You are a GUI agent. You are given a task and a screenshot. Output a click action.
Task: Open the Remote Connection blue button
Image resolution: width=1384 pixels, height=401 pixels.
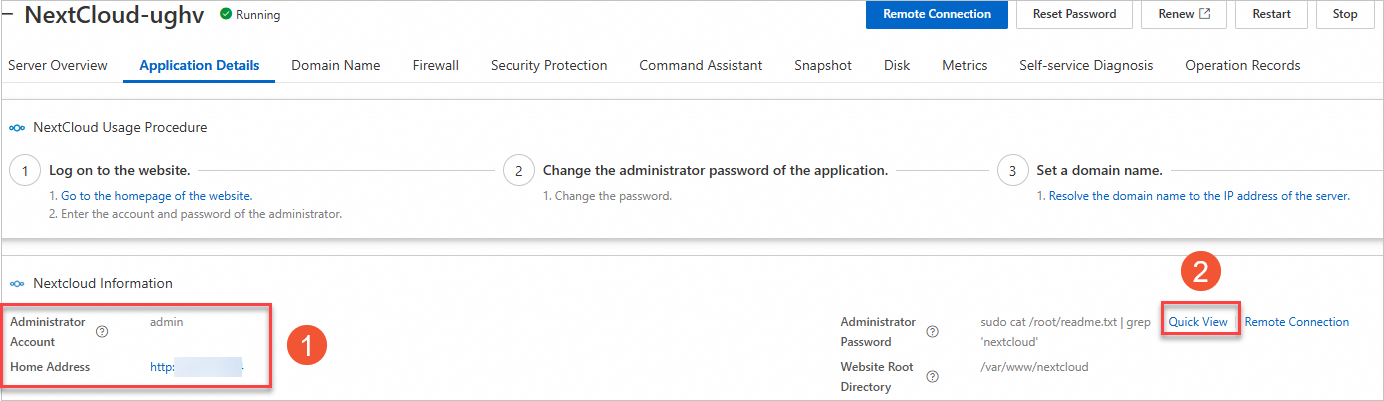pos(937,14)
